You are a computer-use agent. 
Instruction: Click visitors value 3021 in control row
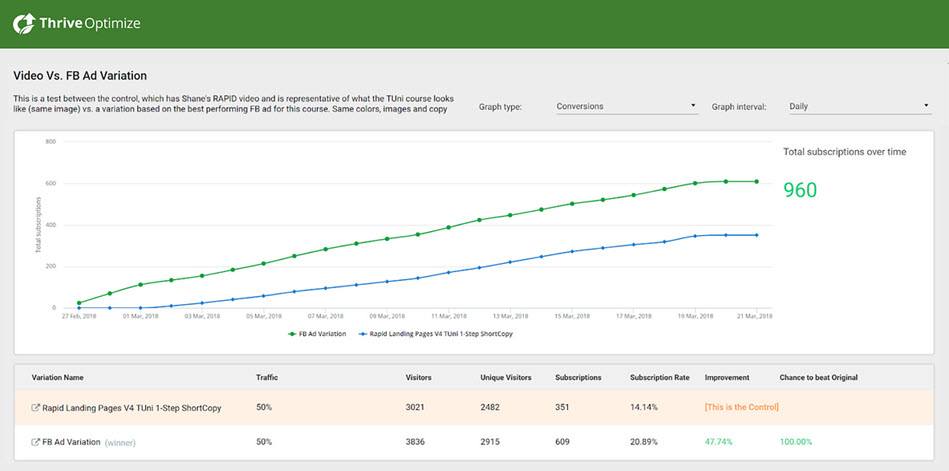415,407
